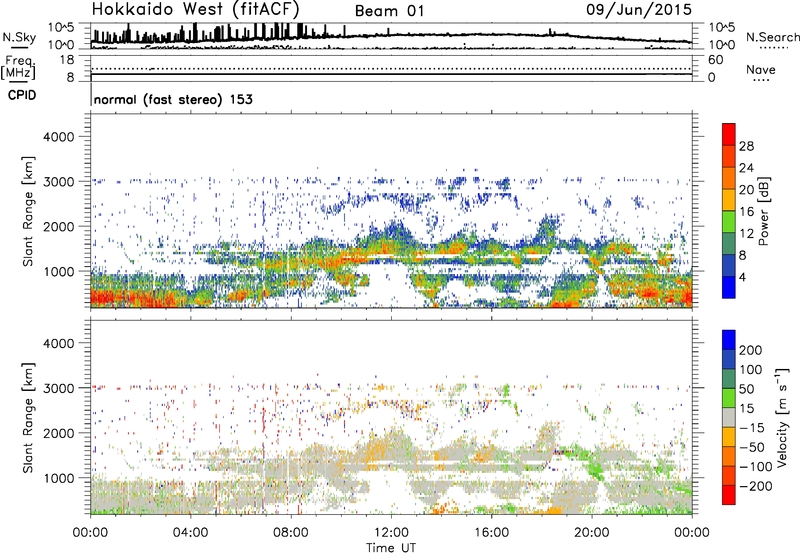The height and width of the screenshot is (554, 800).
Task: Click the "18" frequency tick label
Action: point(66,60)
